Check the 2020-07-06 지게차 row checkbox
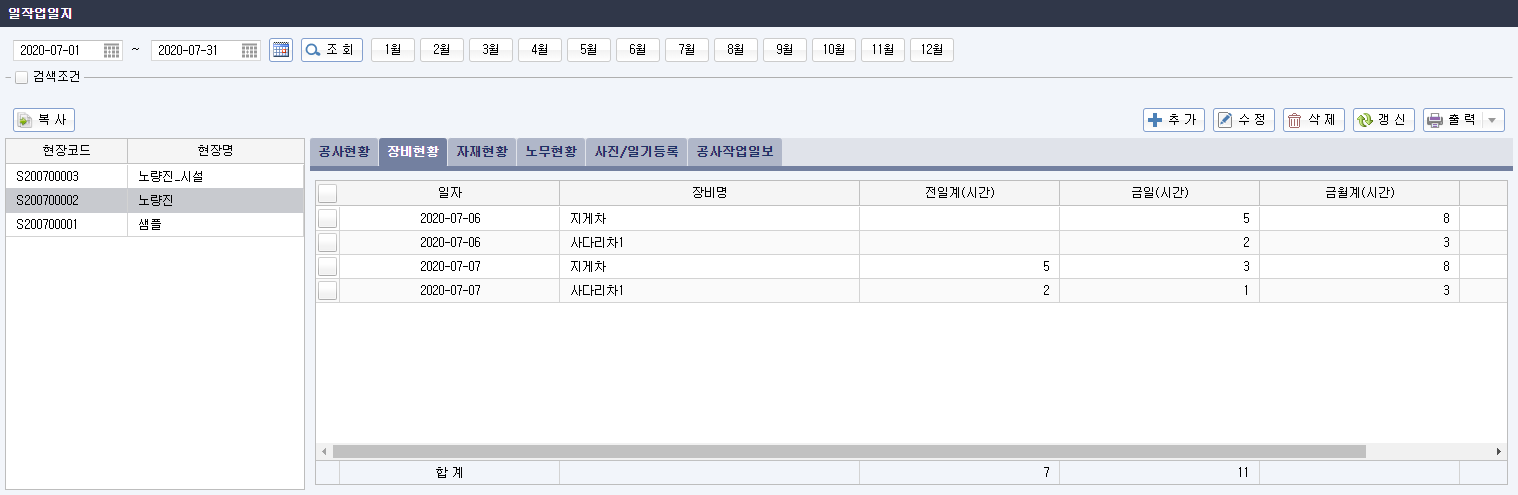 (x=328, y=217)
